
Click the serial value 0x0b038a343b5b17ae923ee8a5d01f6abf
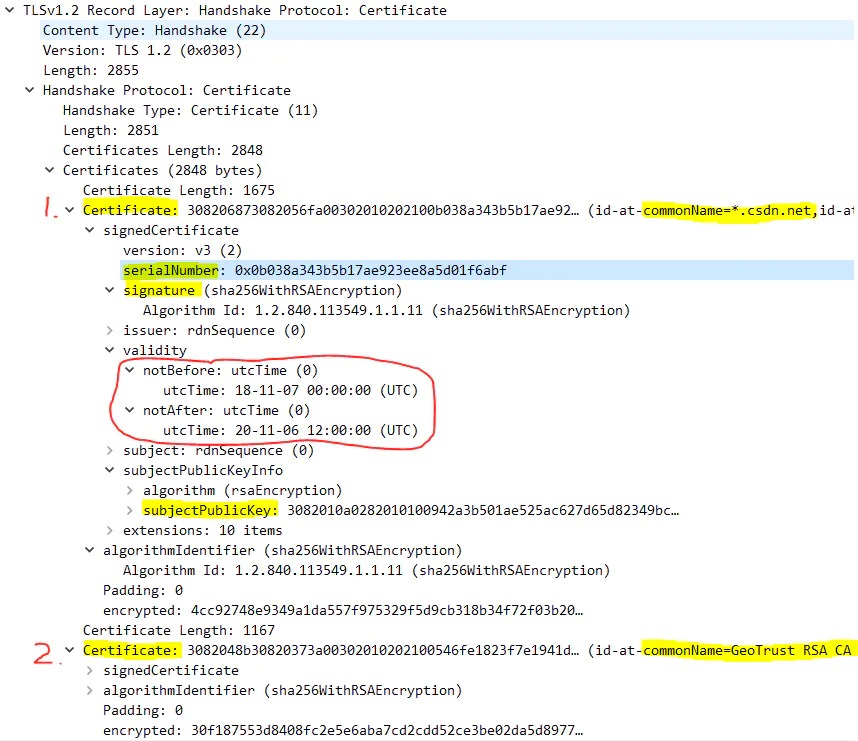(x=370, y=270)
